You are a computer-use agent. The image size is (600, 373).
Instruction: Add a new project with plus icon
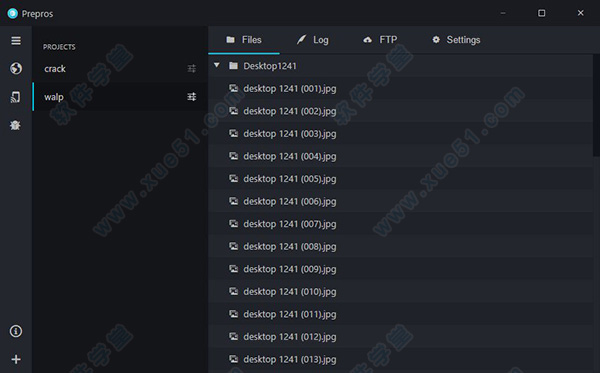tap(16, 359)
